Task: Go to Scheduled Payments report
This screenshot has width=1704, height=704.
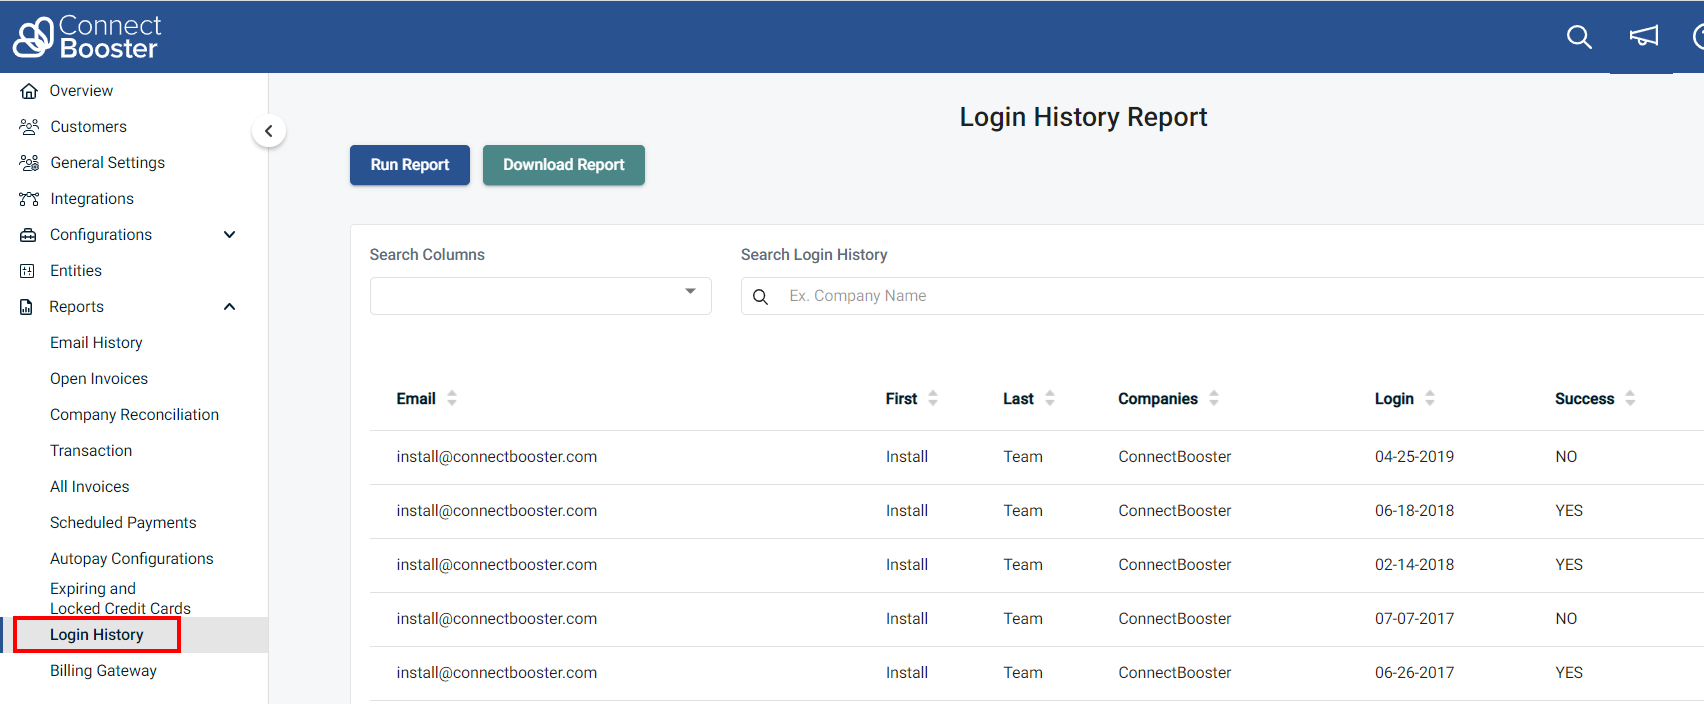Action: point(123,523)
